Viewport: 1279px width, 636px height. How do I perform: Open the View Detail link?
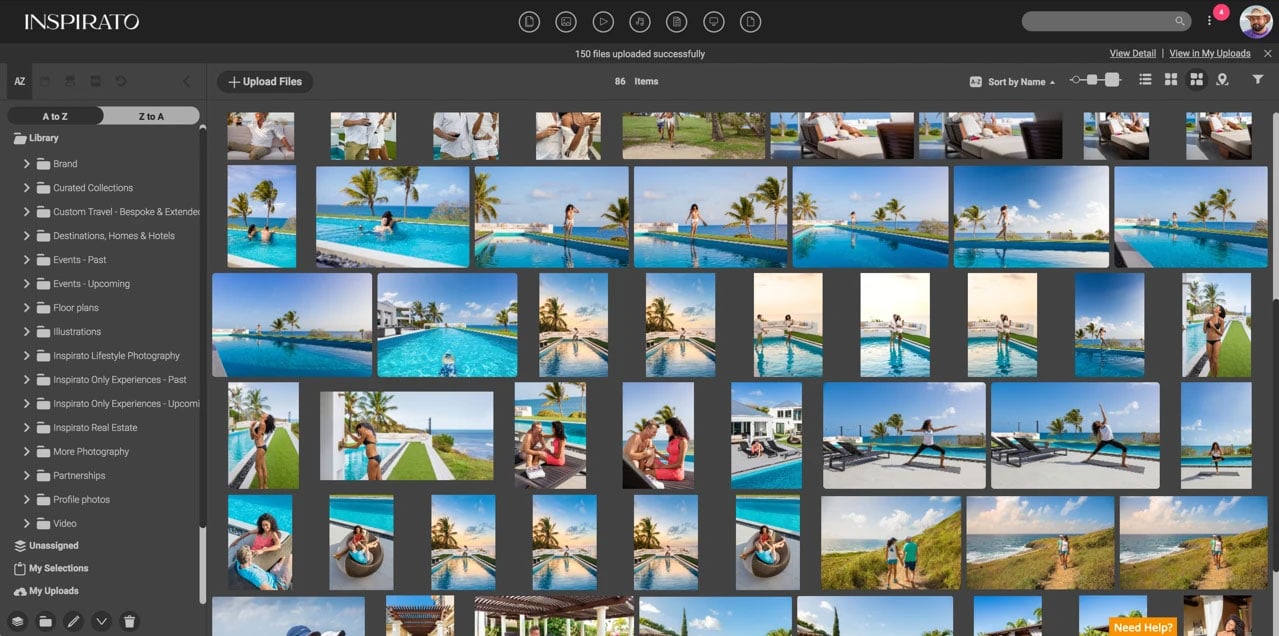click(x=1132, y=53)
